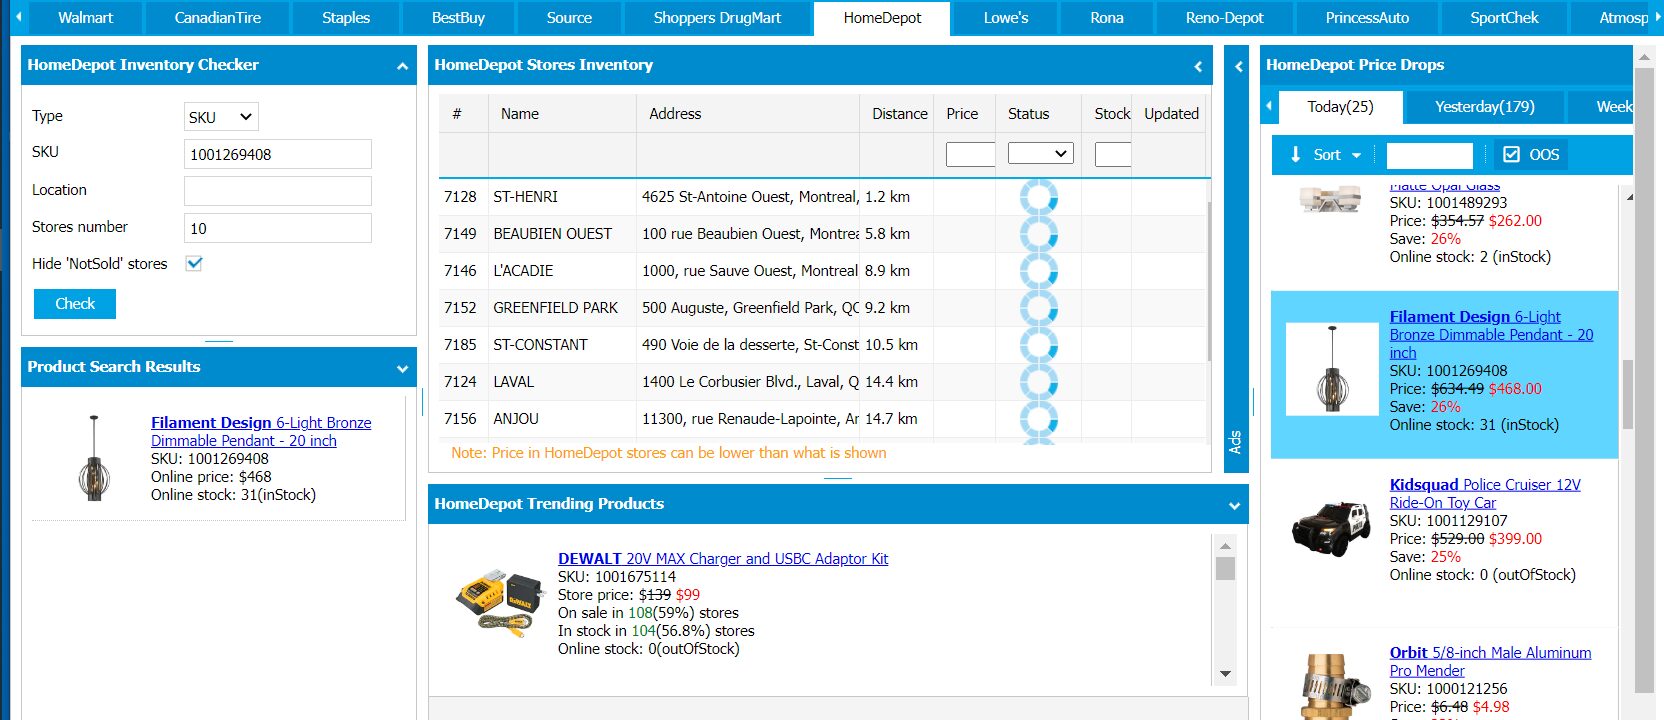Focus the SKU input field
1664x720 pixels.
[x=278, y=154]
